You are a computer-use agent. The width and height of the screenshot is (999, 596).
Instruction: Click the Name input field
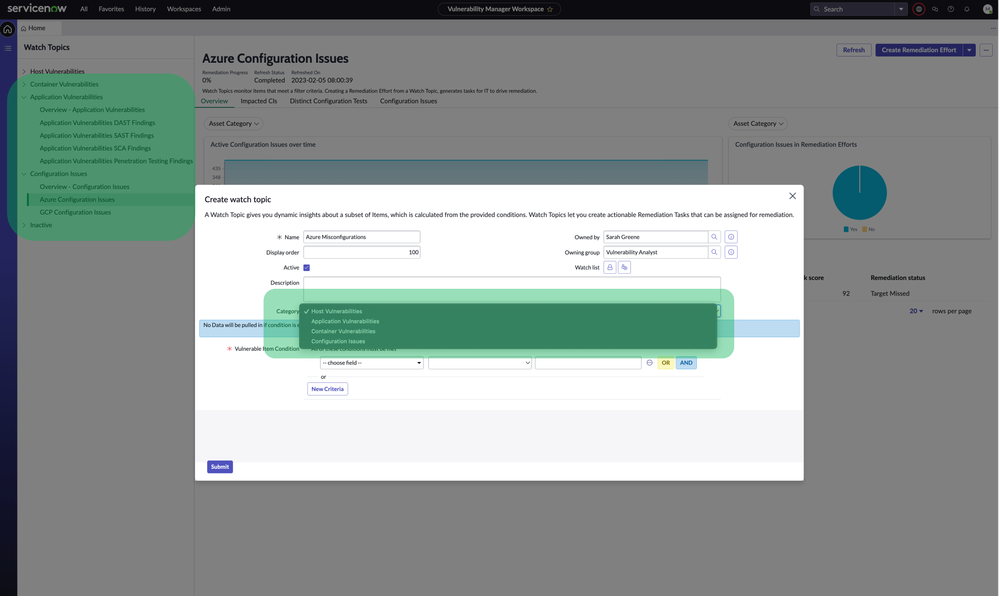click(361, 236)
